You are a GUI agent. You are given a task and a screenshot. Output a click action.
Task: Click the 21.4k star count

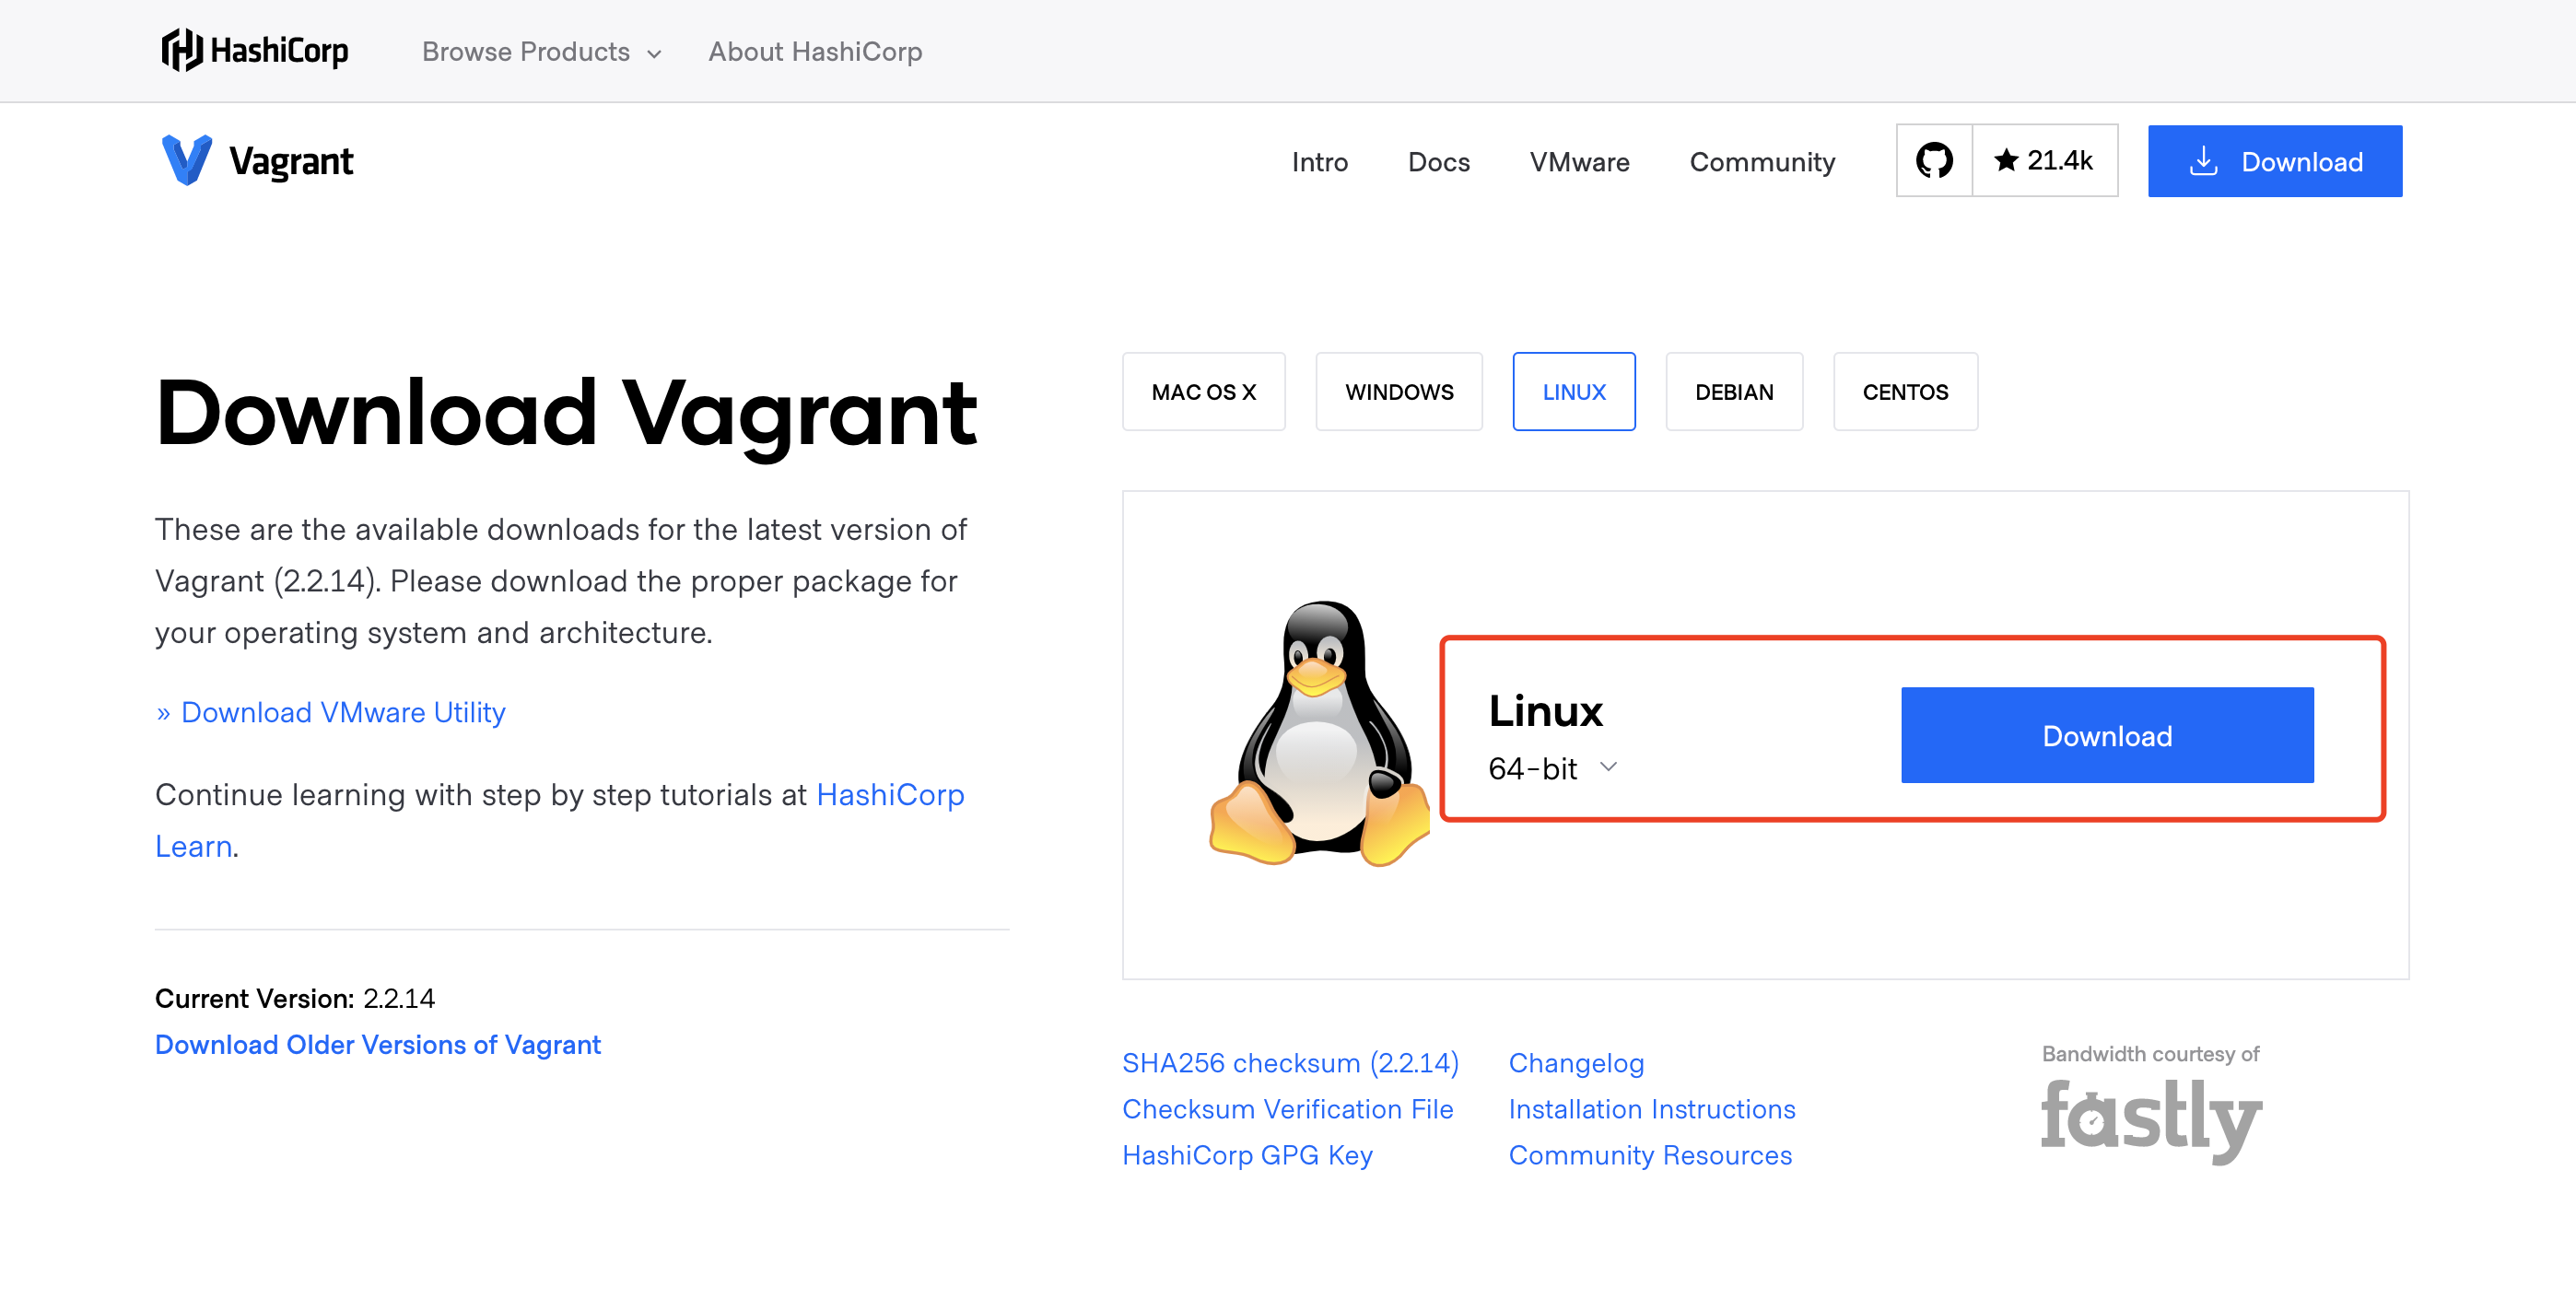click(2044, 160)
